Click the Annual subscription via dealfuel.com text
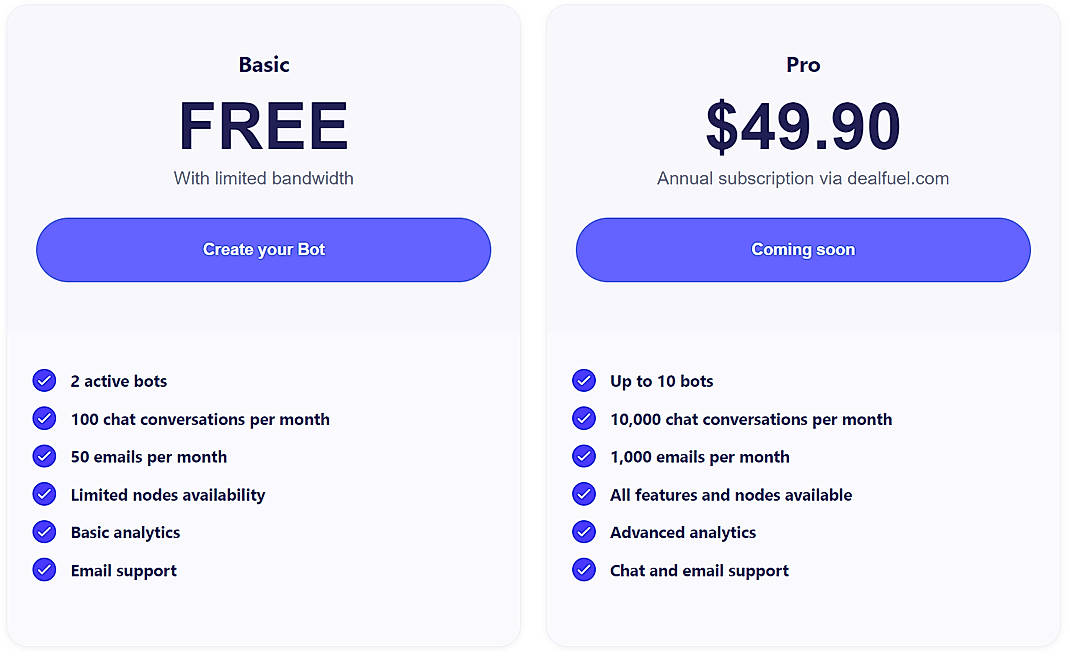The image size is (1070, 657). click(x=803, y=178)
